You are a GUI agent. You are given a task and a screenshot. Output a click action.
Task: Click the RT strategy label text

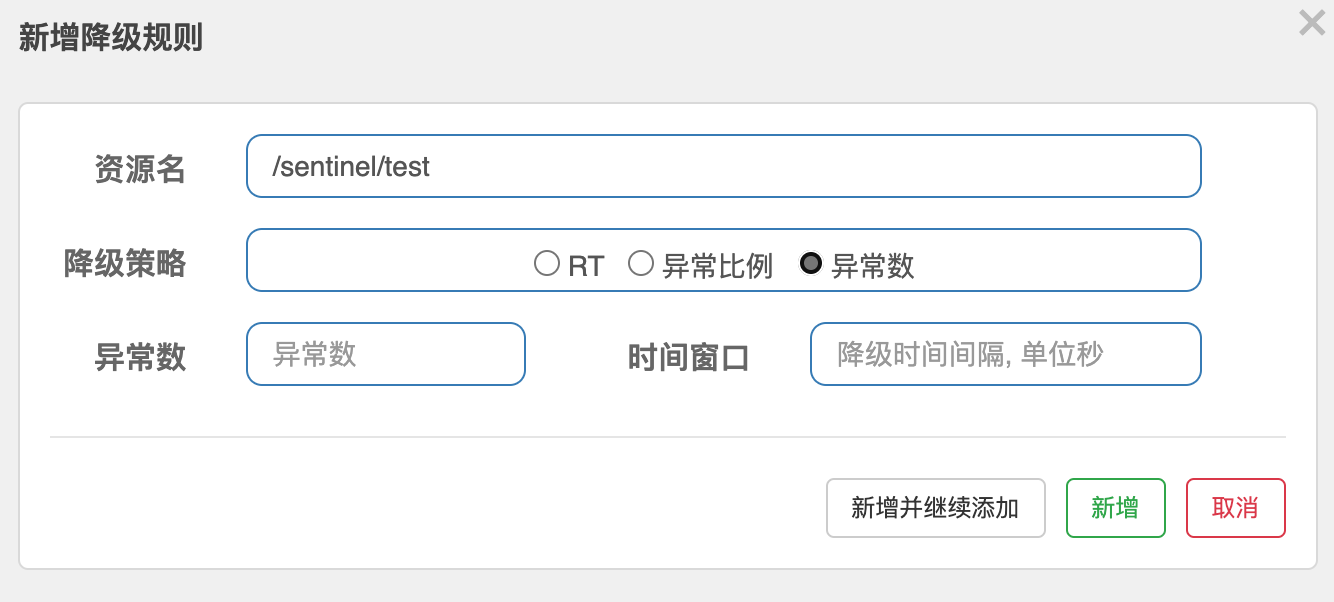[x=586, y=266]
